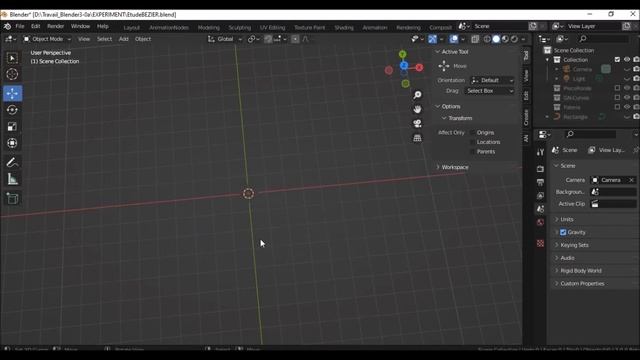This screenshot has height=360, width=640.
Task: Open the sidebar Create tab
Action: (x=526, y=118)
